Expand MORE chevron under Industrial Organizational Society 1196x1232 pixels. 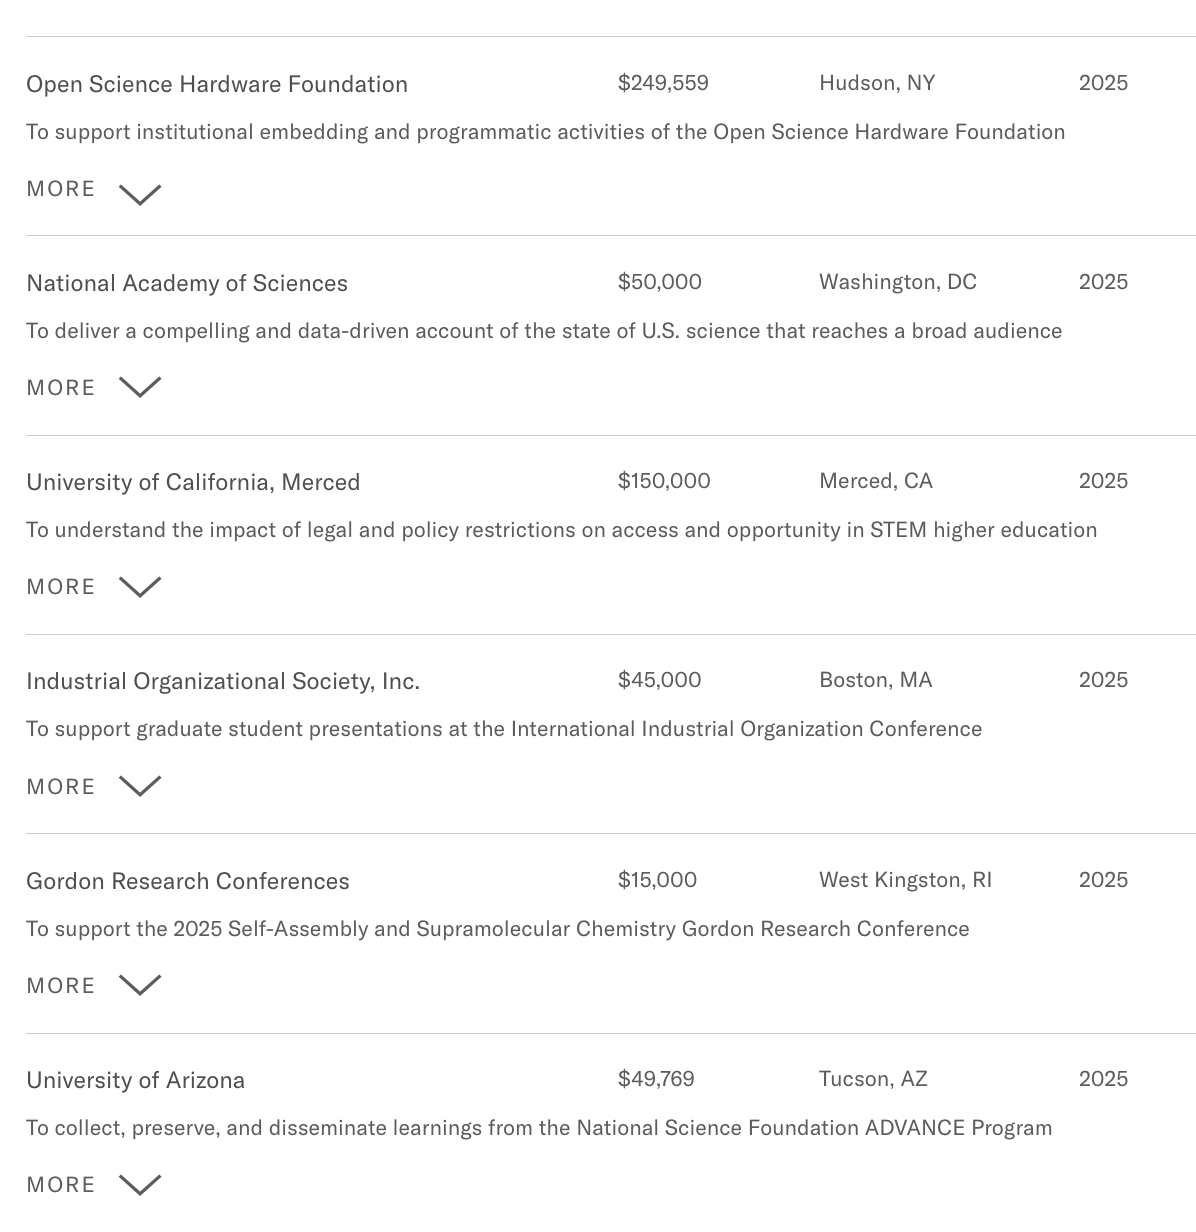click(x=140, y=786)
